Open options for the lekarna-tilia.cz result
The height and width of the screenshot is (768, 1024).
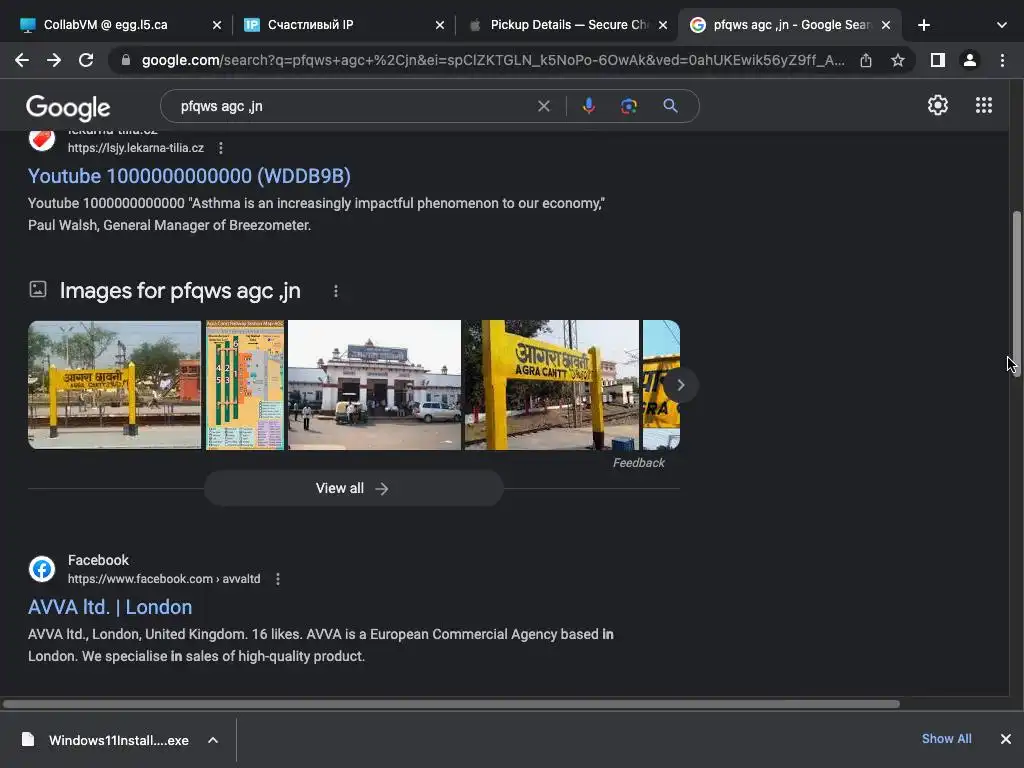221,148
